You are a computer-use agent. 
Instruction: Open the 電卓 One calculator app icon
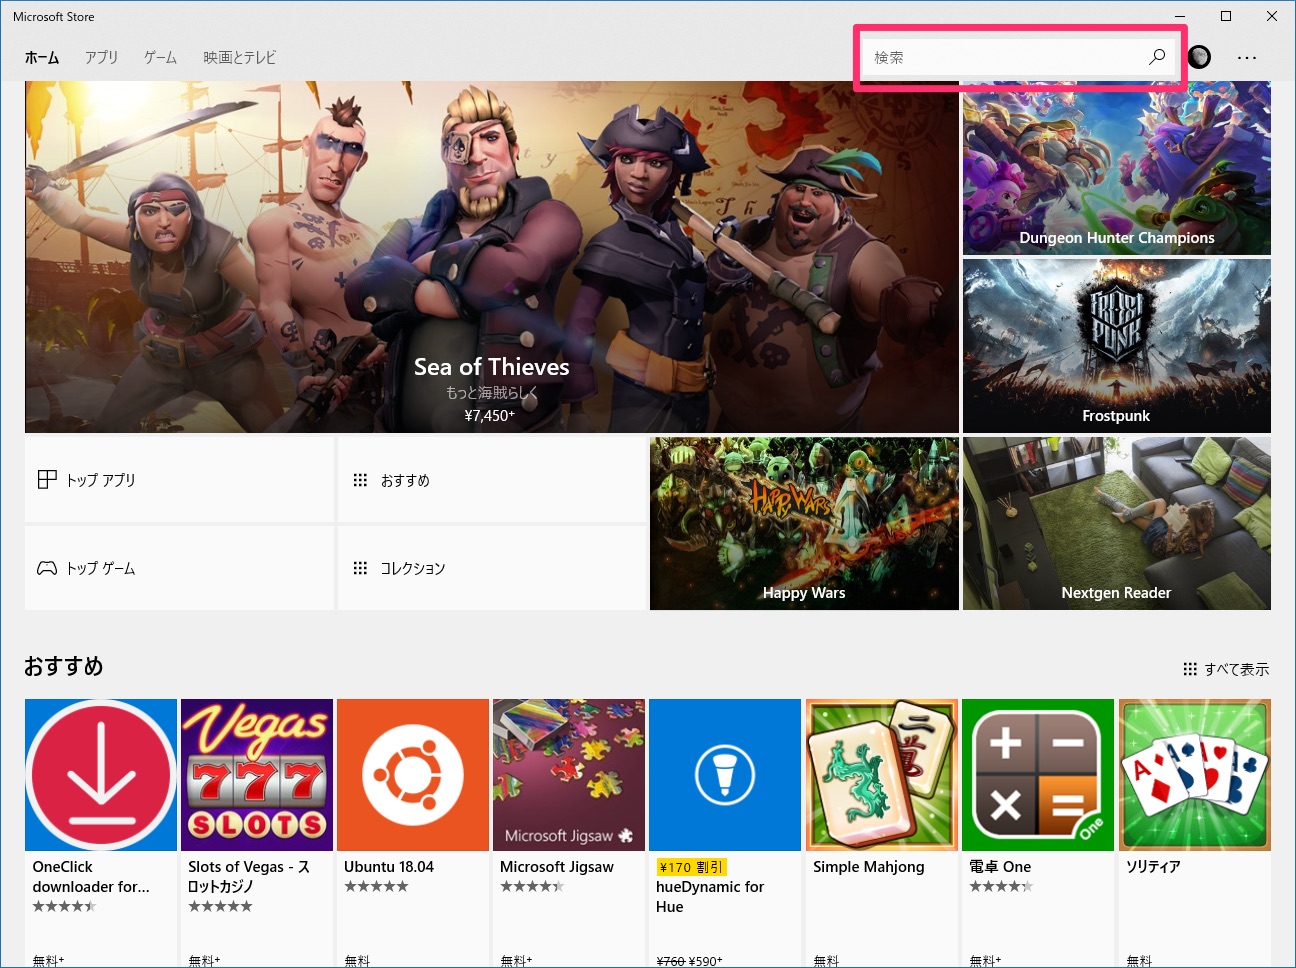[1038, 775]
